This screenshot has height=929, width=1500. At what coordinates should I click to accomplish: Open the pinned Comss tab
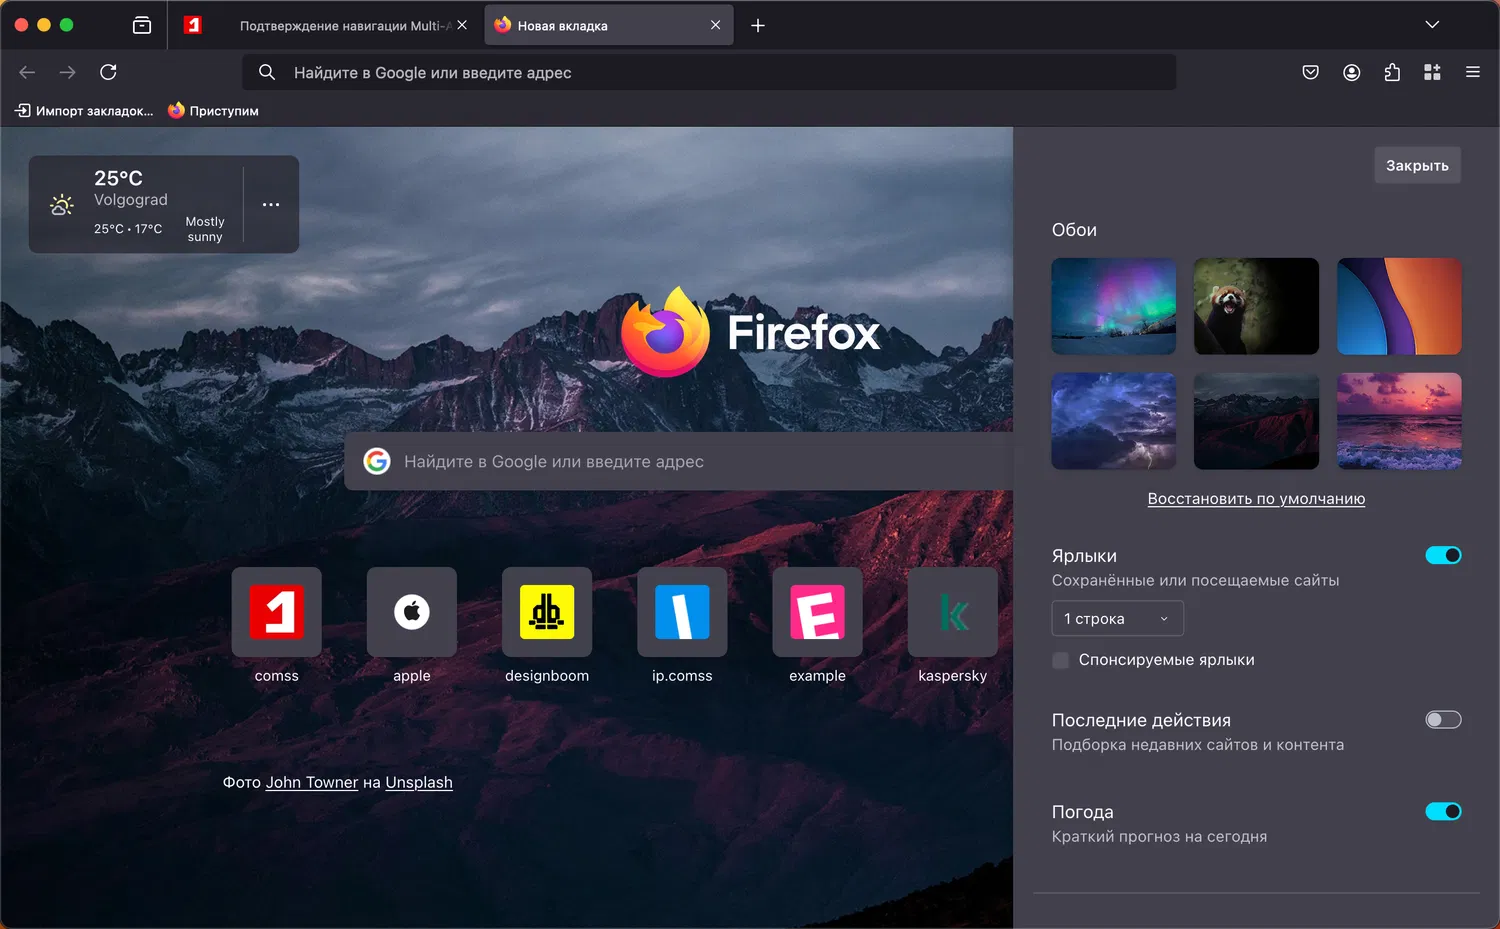(x=193, y=25)
